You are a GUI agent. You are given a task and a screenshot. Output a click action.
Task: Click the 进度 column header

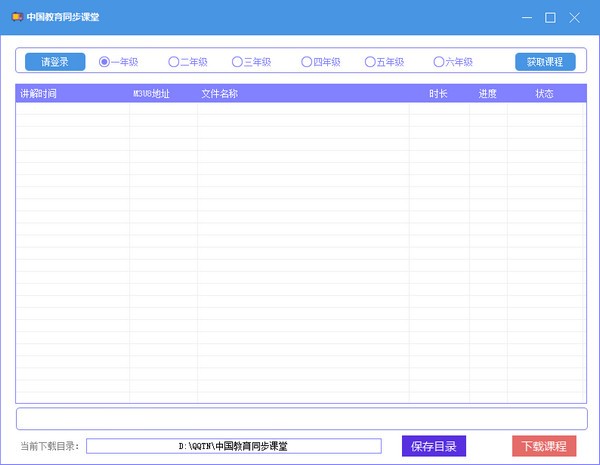click(488, 94)
